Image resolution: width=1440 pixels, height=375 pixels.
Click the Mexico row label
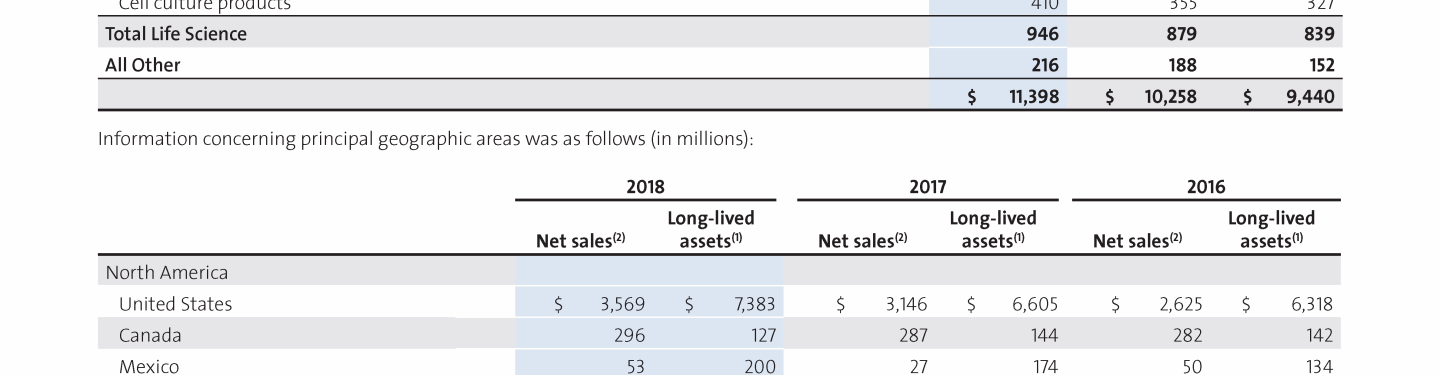pos(148,366)
